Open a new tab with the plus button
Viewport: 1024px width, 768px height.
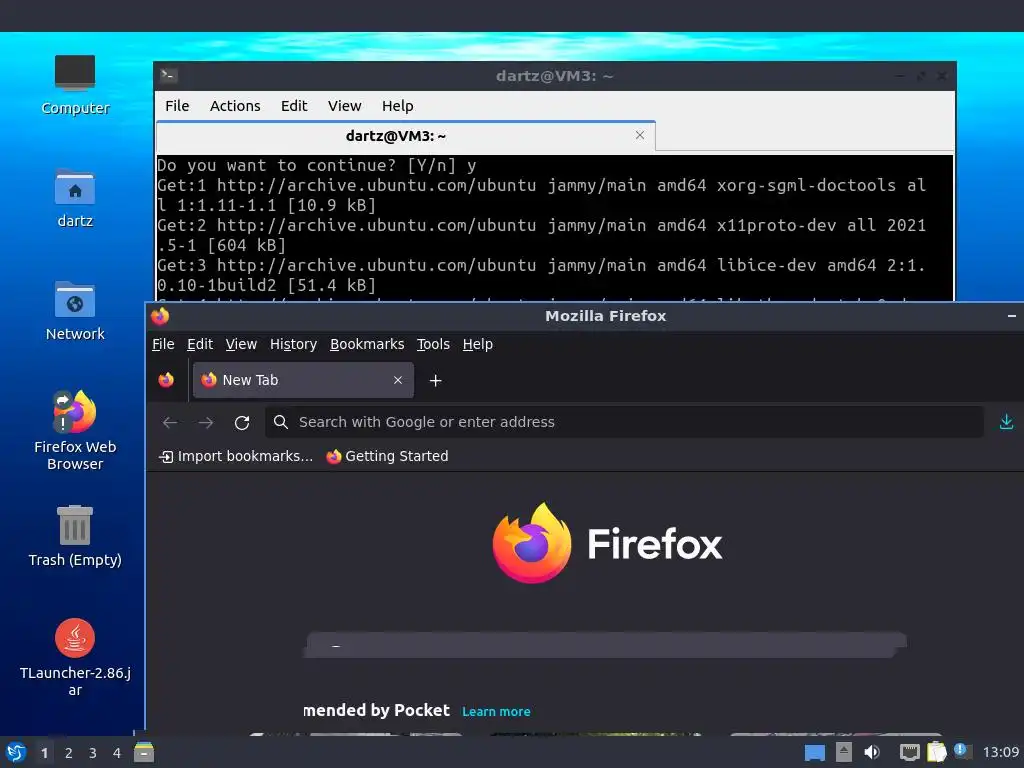(x=436, y=381)
